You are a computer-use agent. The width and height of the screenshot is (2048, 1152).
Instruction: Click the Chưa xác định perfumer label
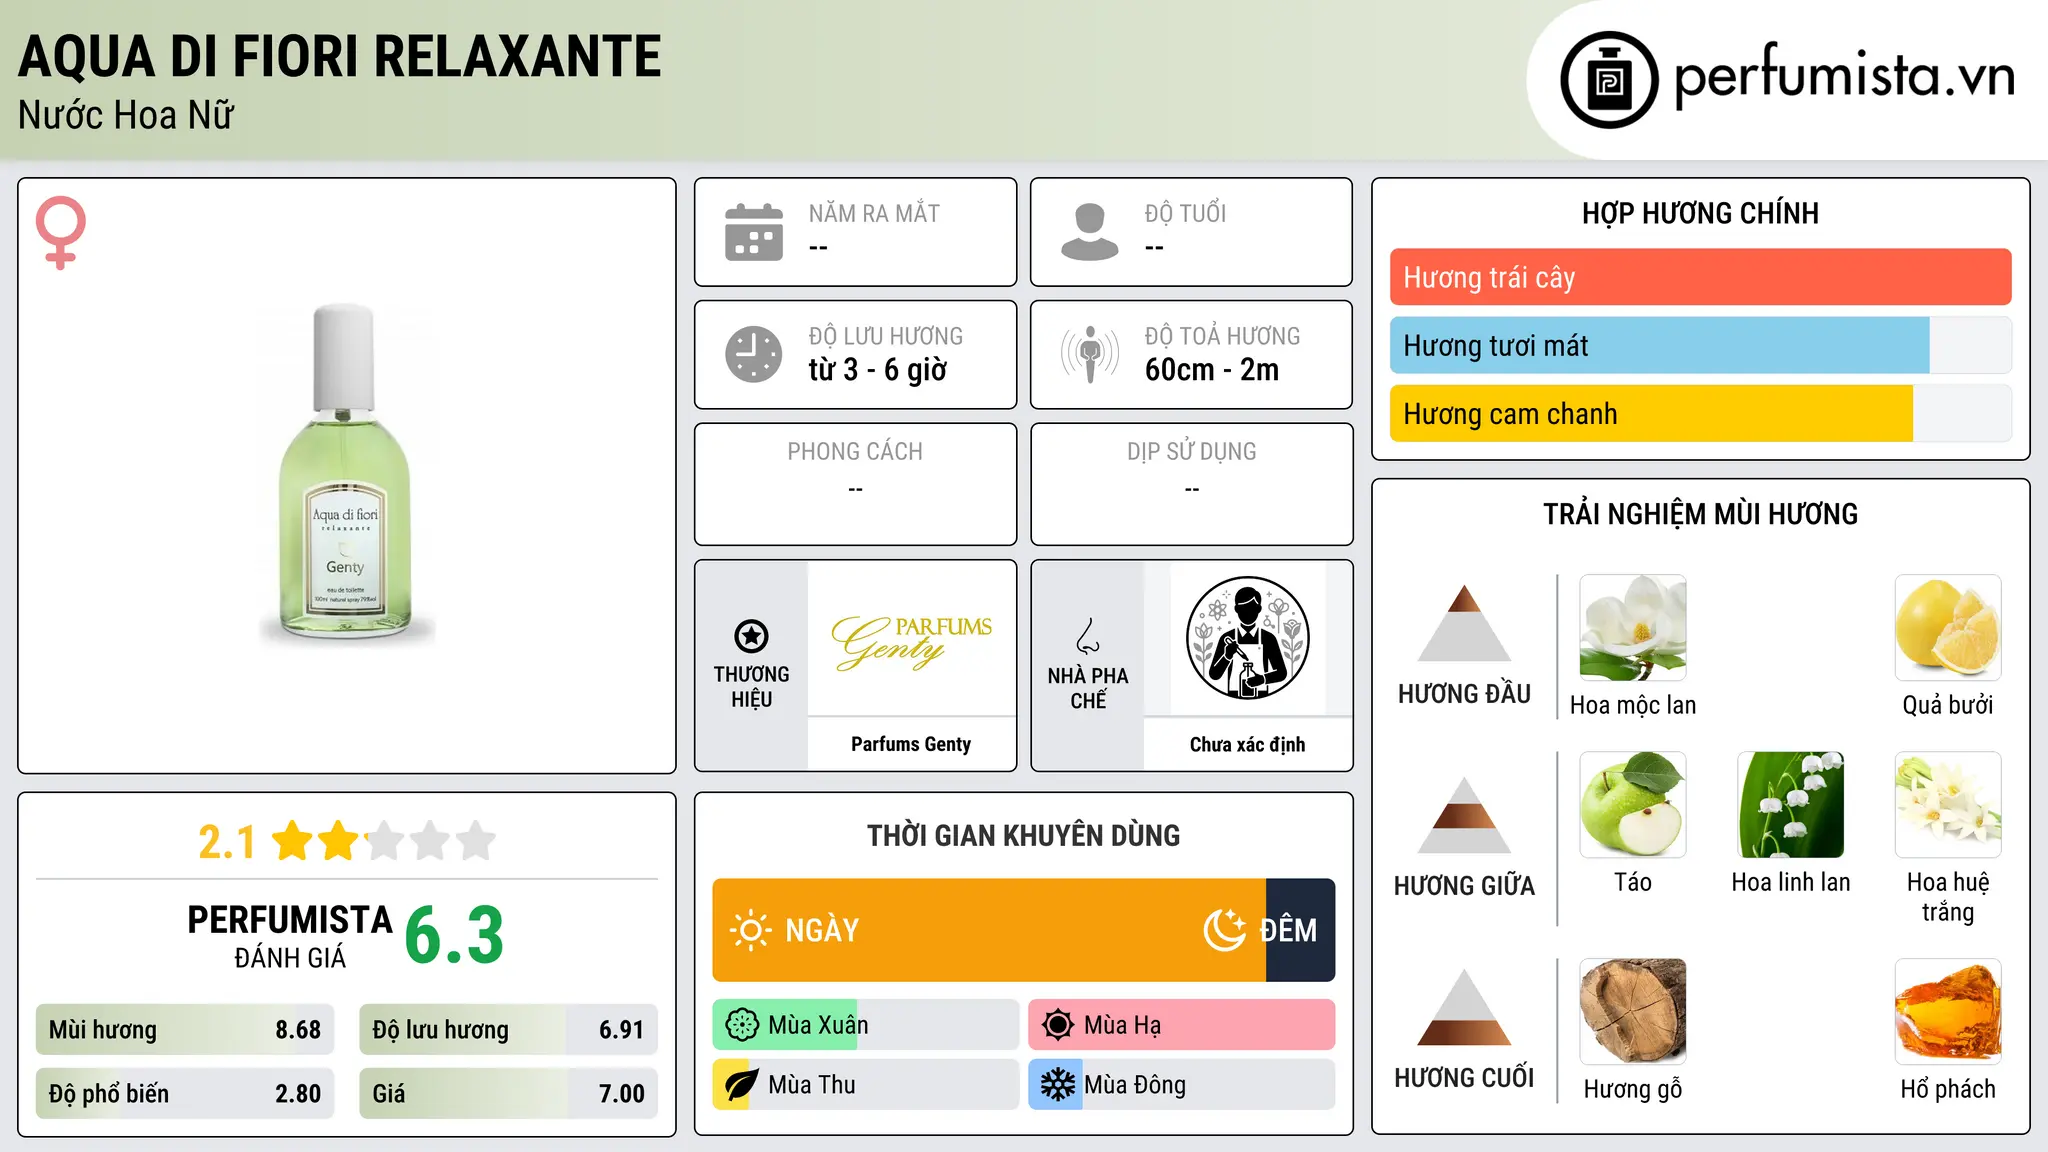(1247, 744)
